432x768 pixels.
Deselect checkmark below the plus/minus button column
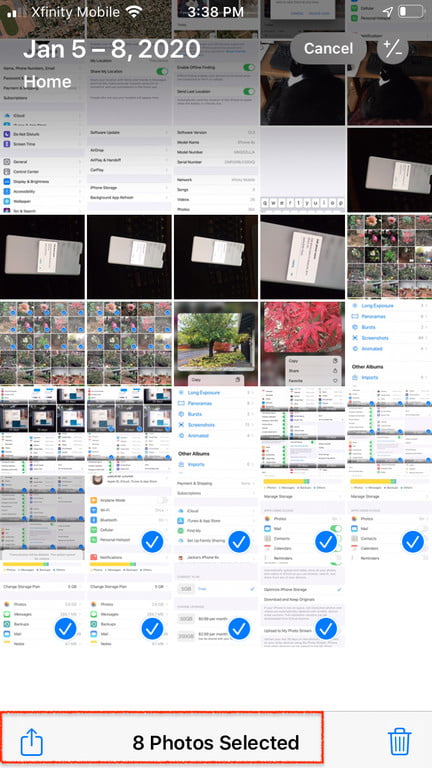[x=413, y=542]
